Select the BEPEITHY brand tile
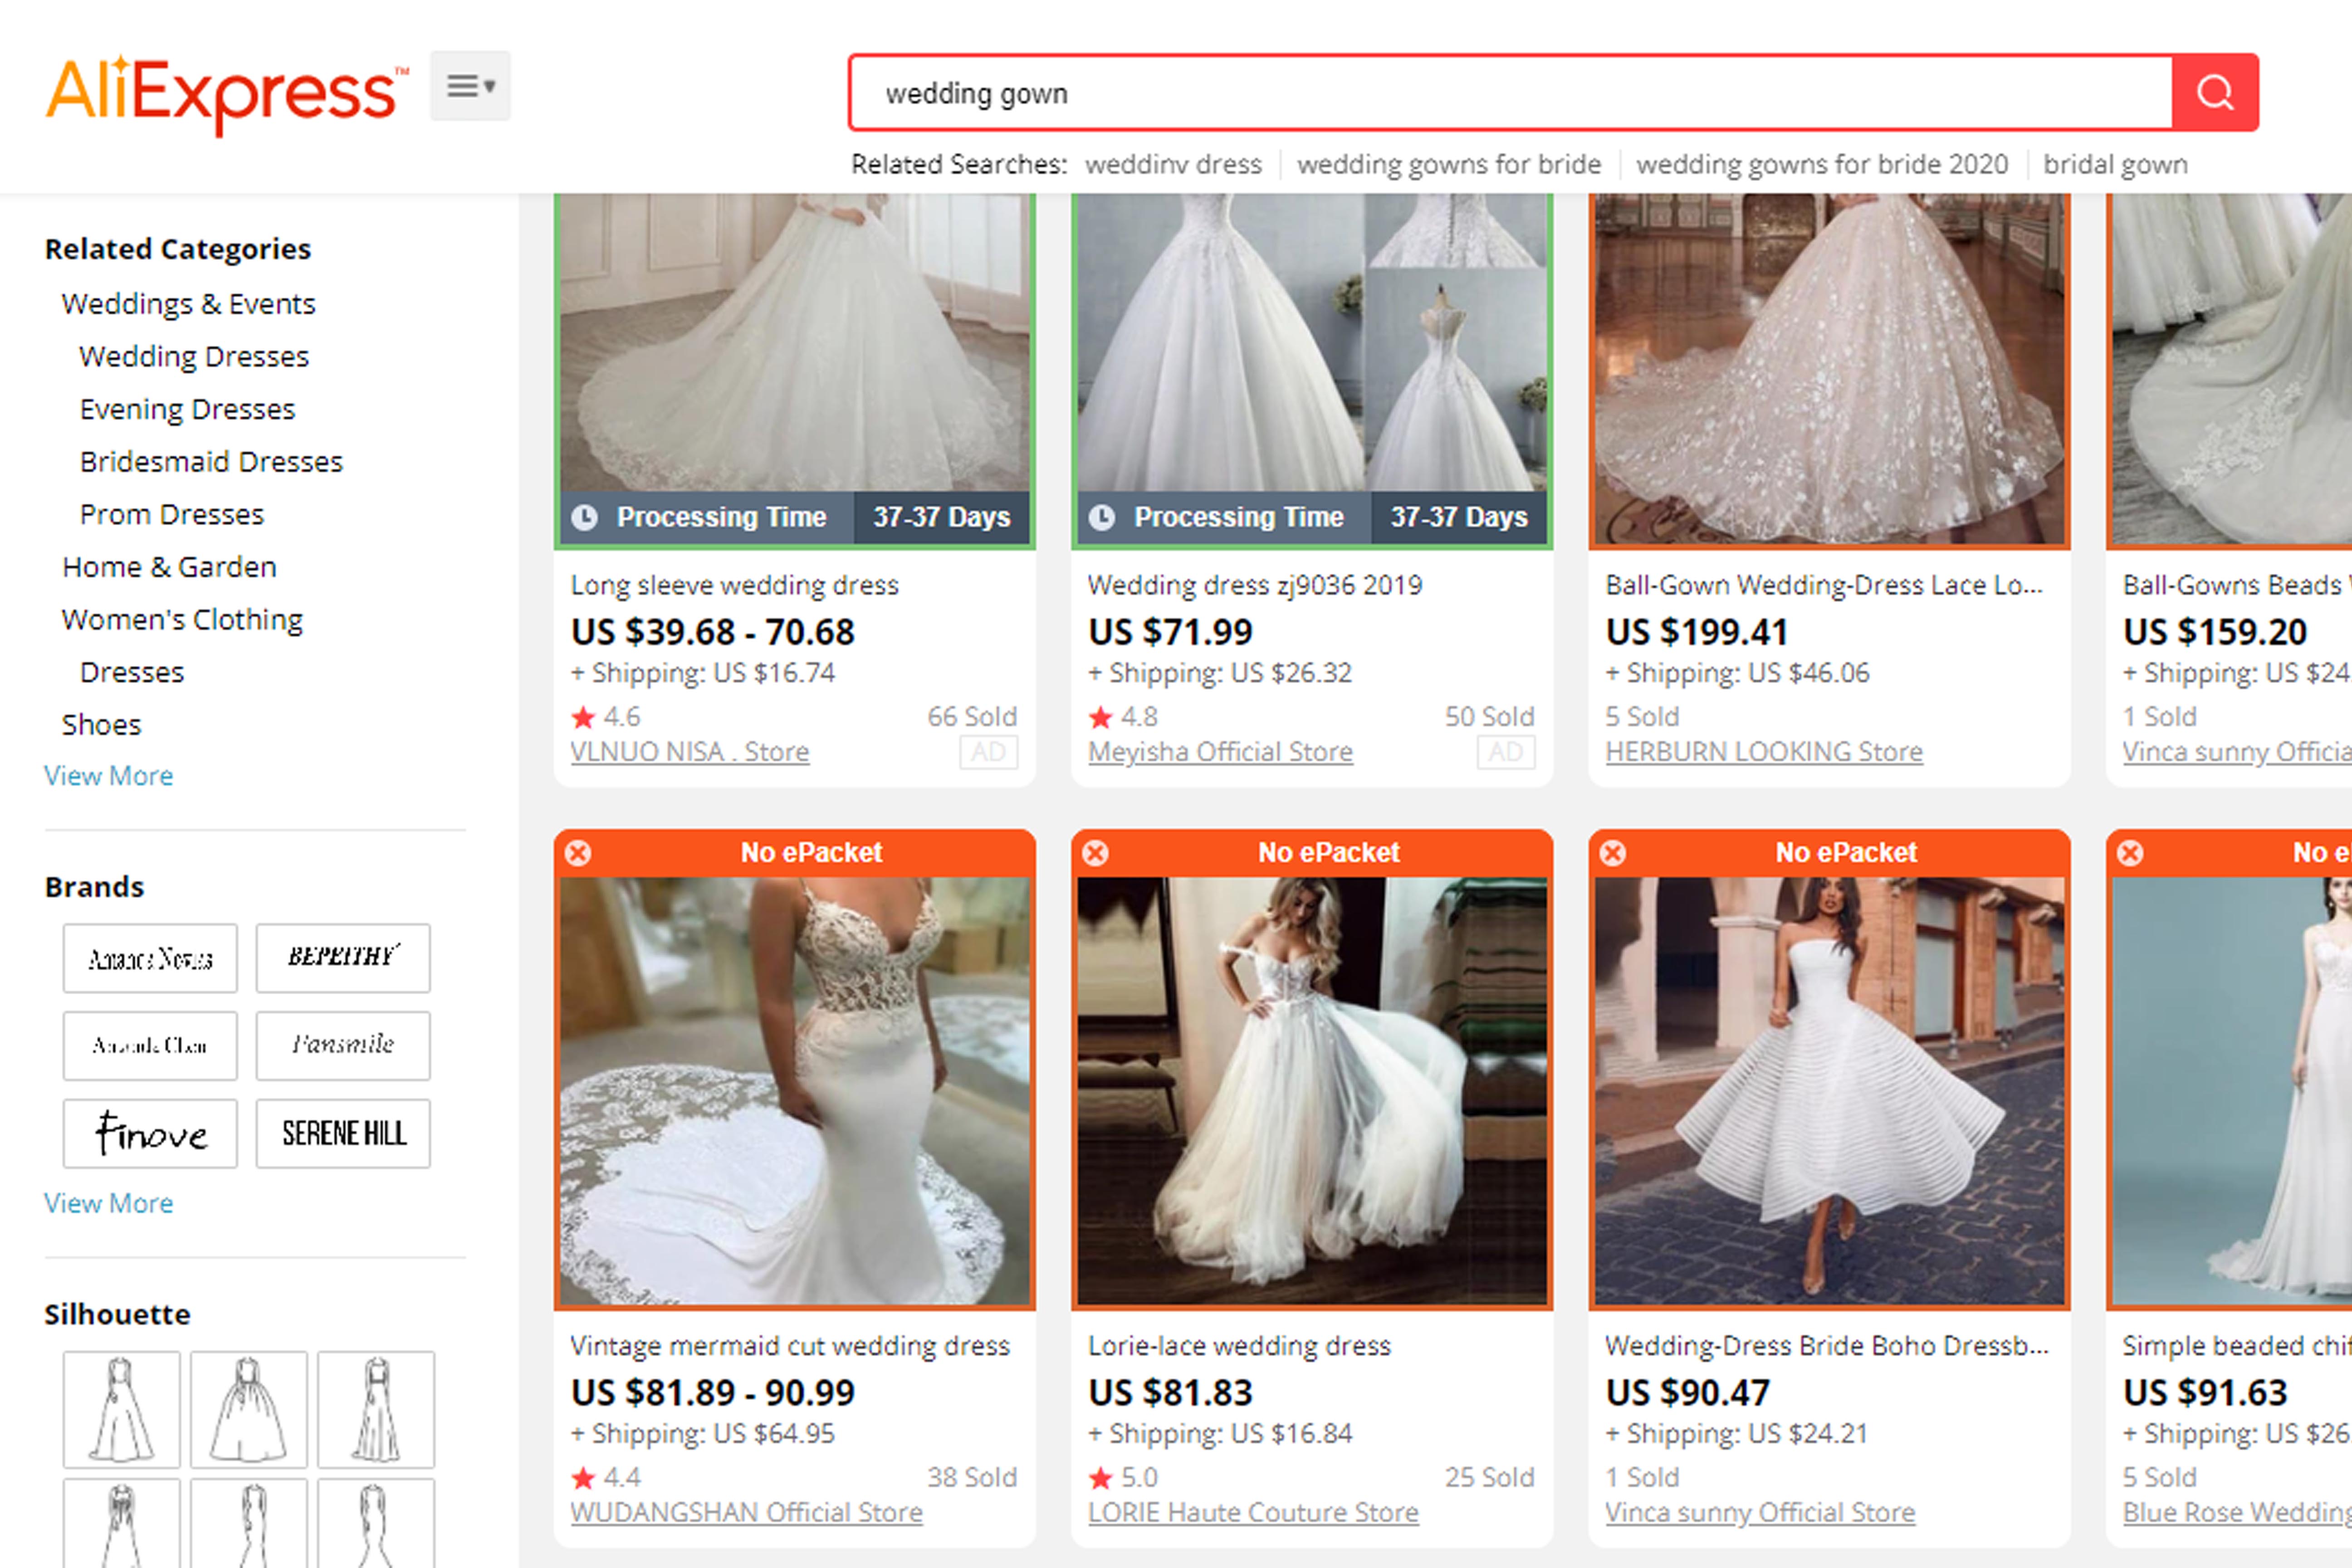2352x1568 pixels. (343, 958)
